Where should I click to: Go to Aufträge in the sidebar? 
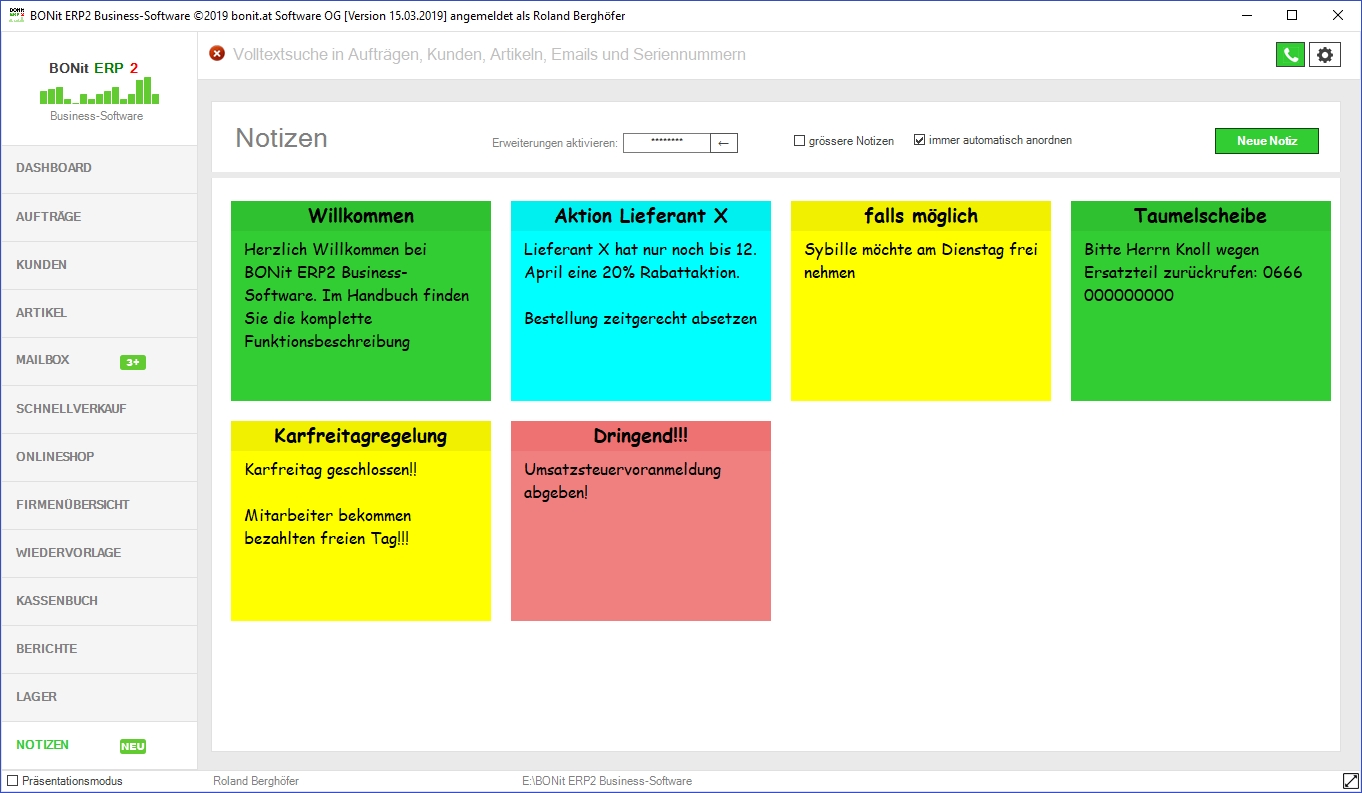[99, 217]
